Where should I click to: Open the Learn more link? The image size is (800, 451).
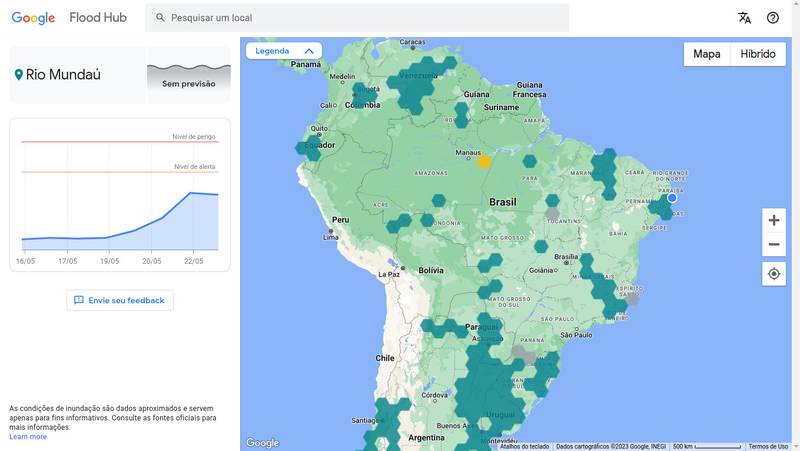(x=28, y=437)
